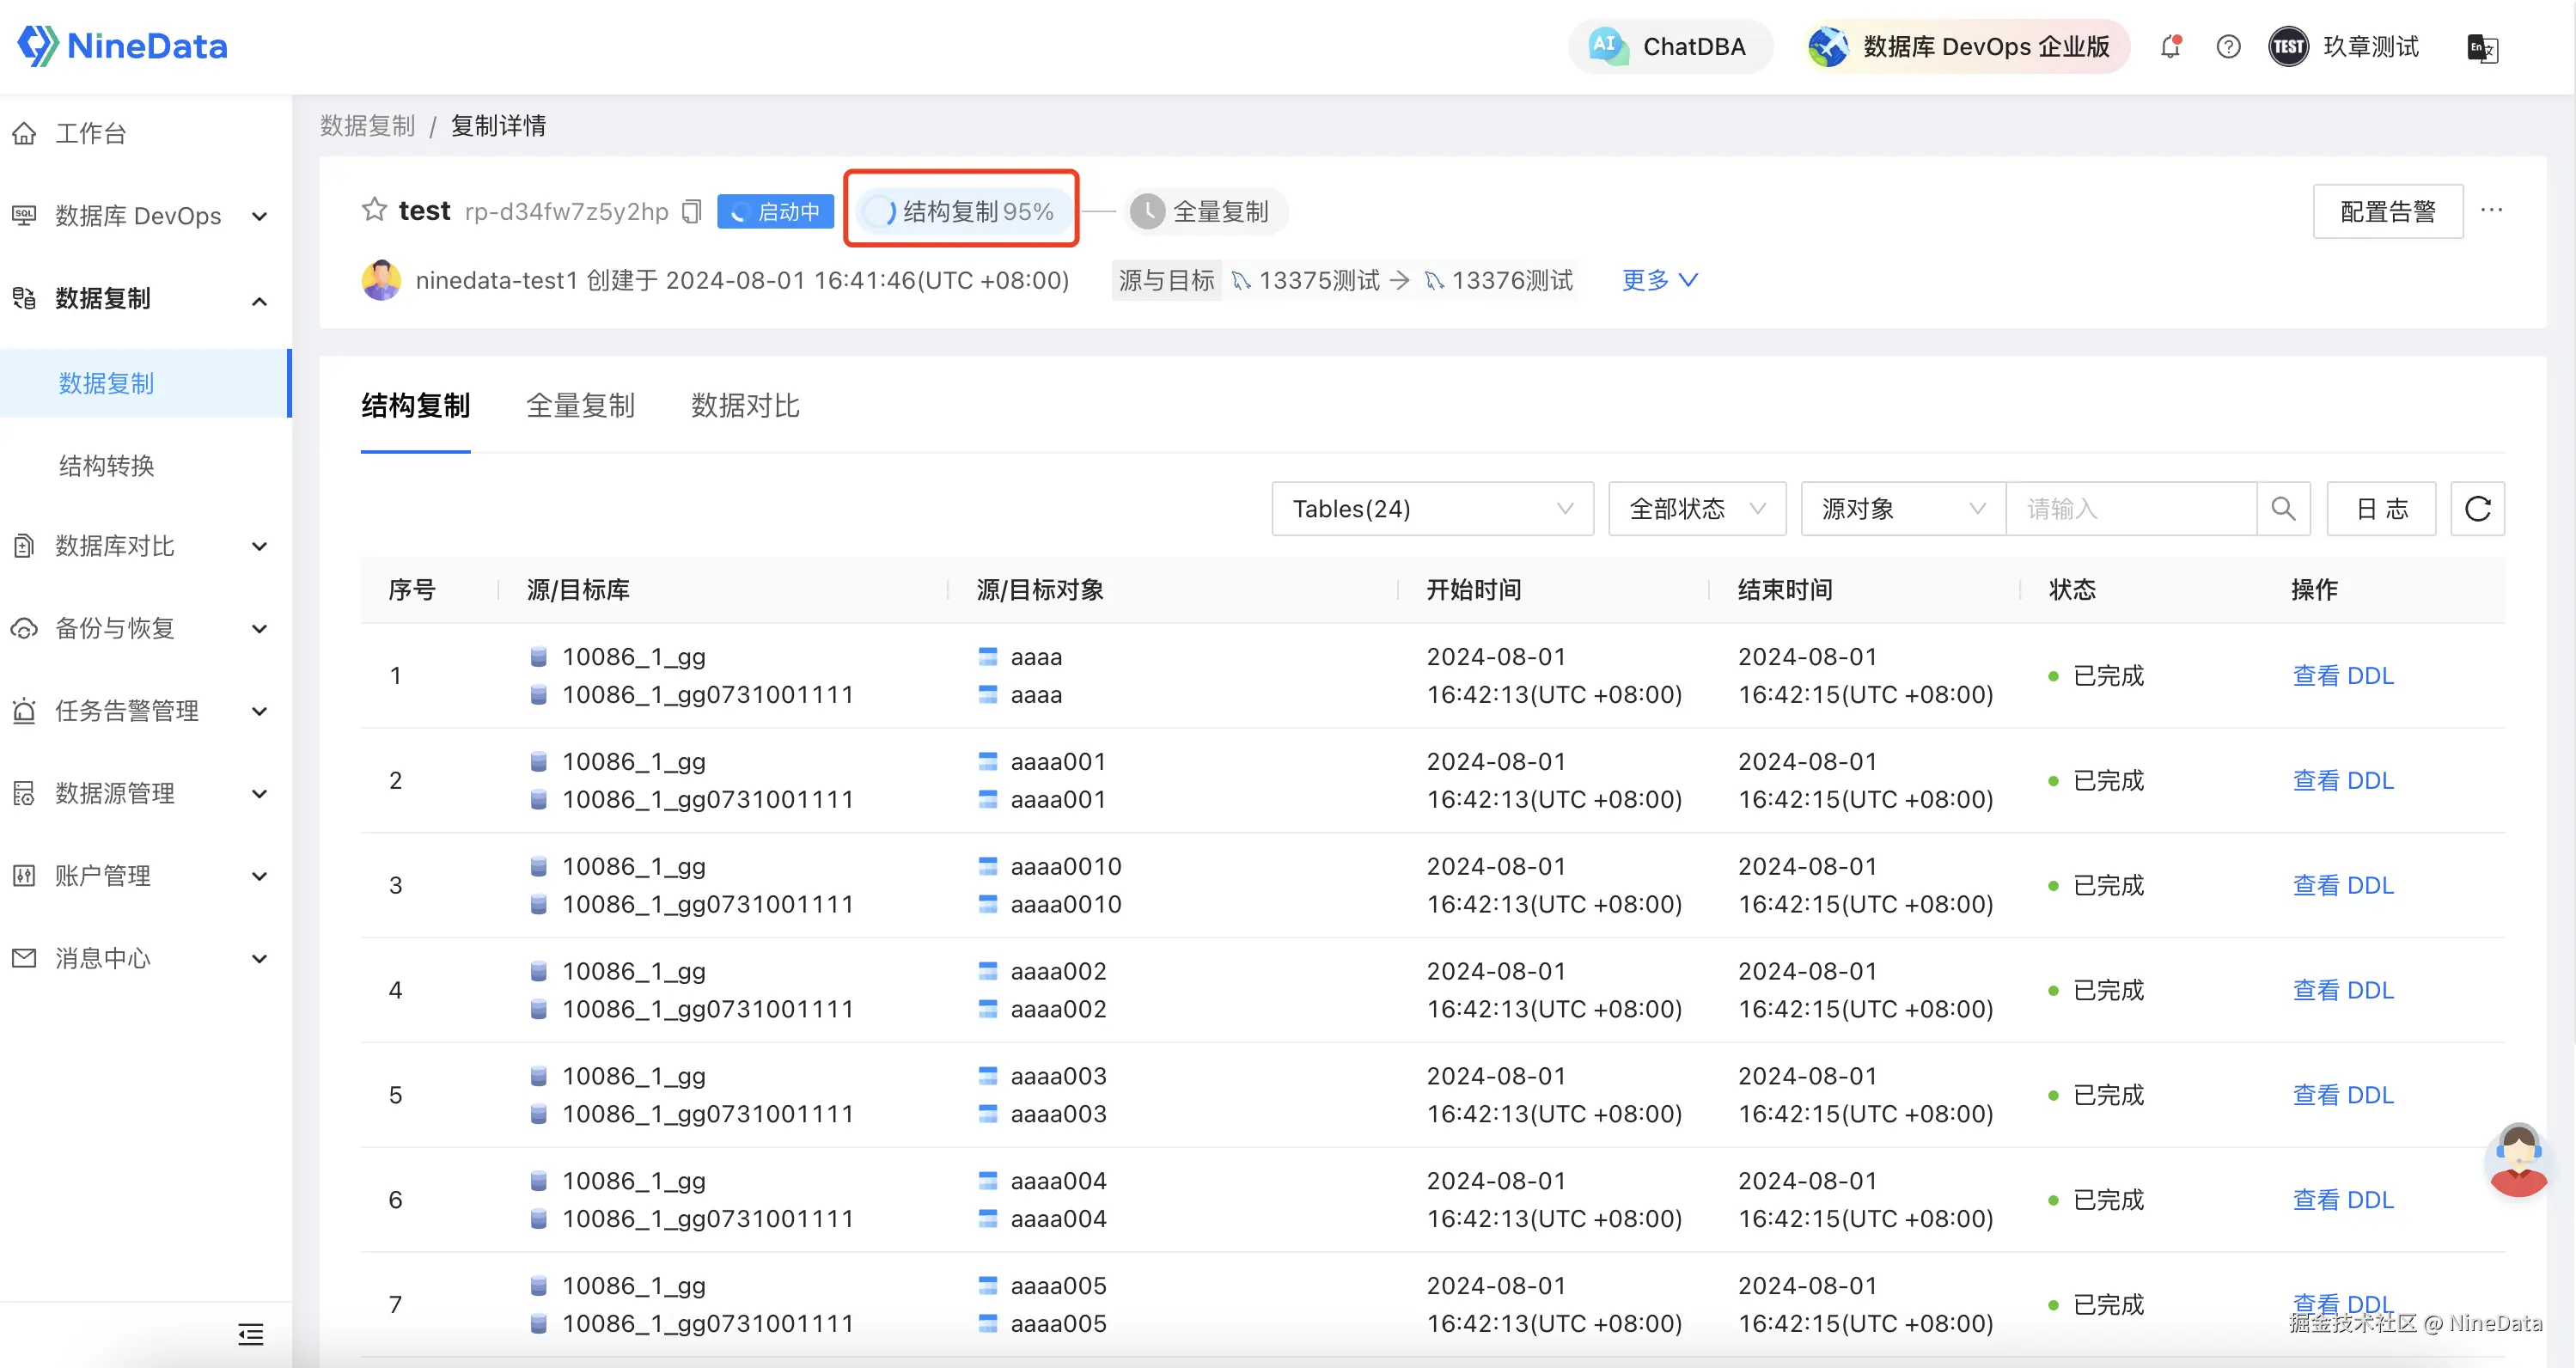Switch to the 全量复制 tab
Viewport: 2576px width, 1368px height.
pyautogui.click(x=580, y=406)
